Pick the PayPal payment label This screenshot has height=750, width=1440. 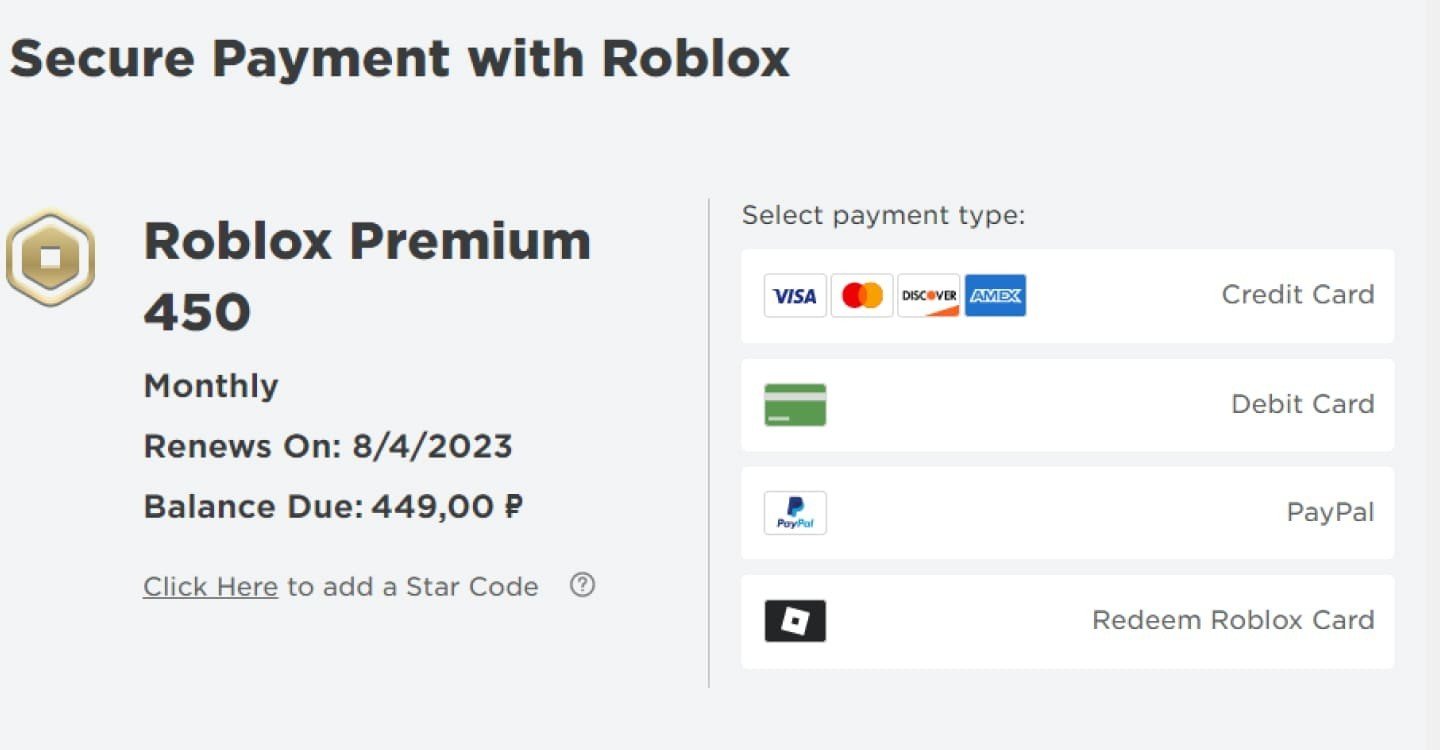(1330, 512)
